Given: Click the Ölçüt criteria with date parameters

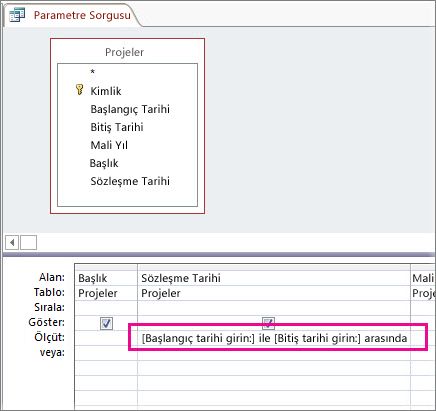Looking at the screenshot, I should [x=274, y=338].
